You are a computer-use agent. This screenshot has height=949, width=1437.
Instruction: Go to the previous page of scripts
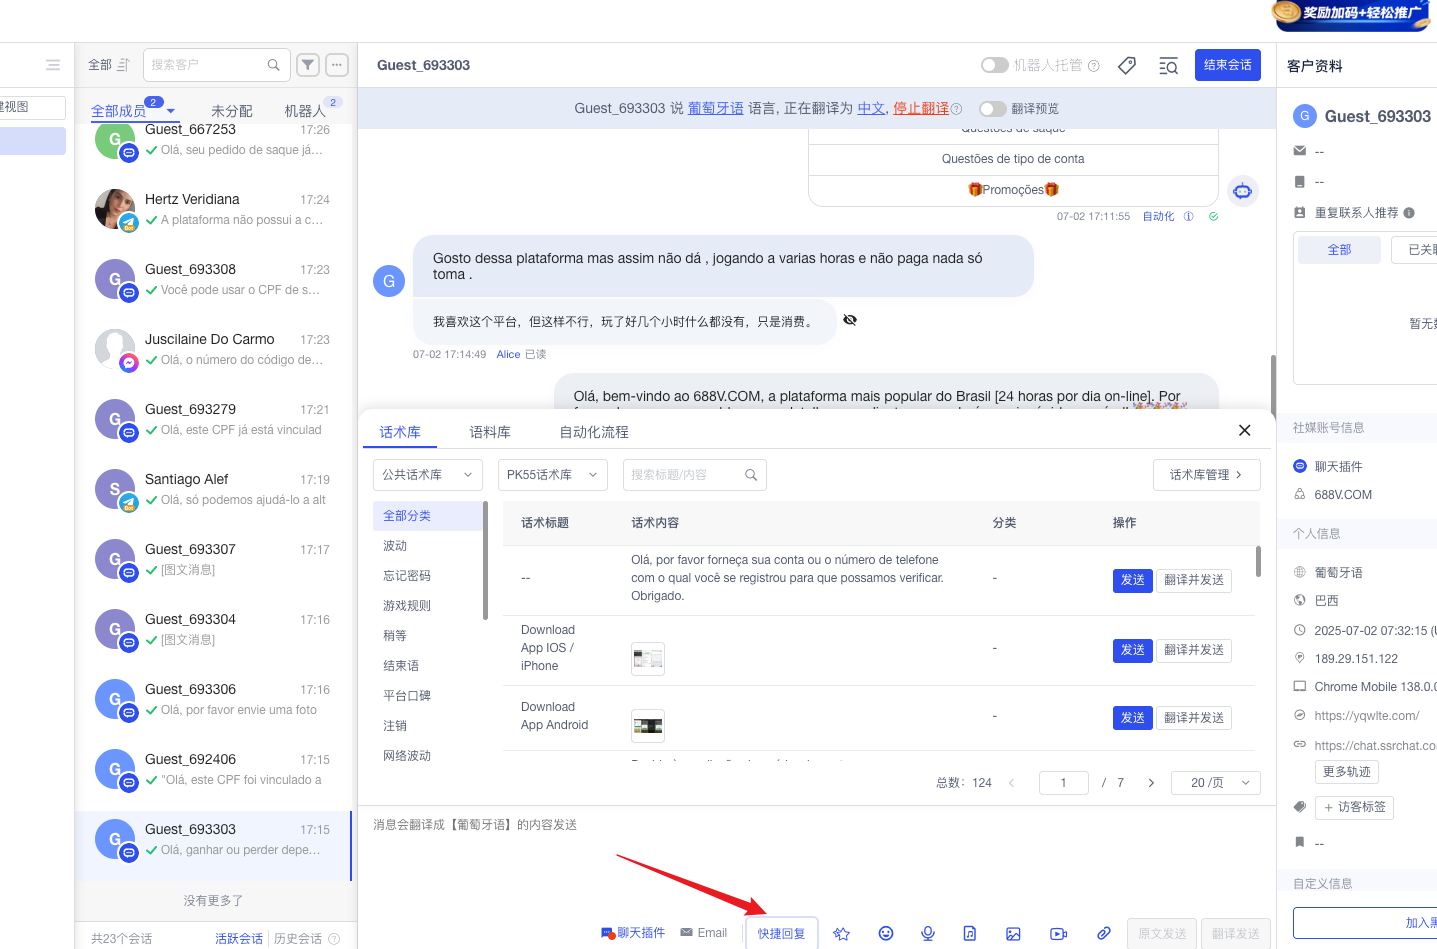[1012, 783]
